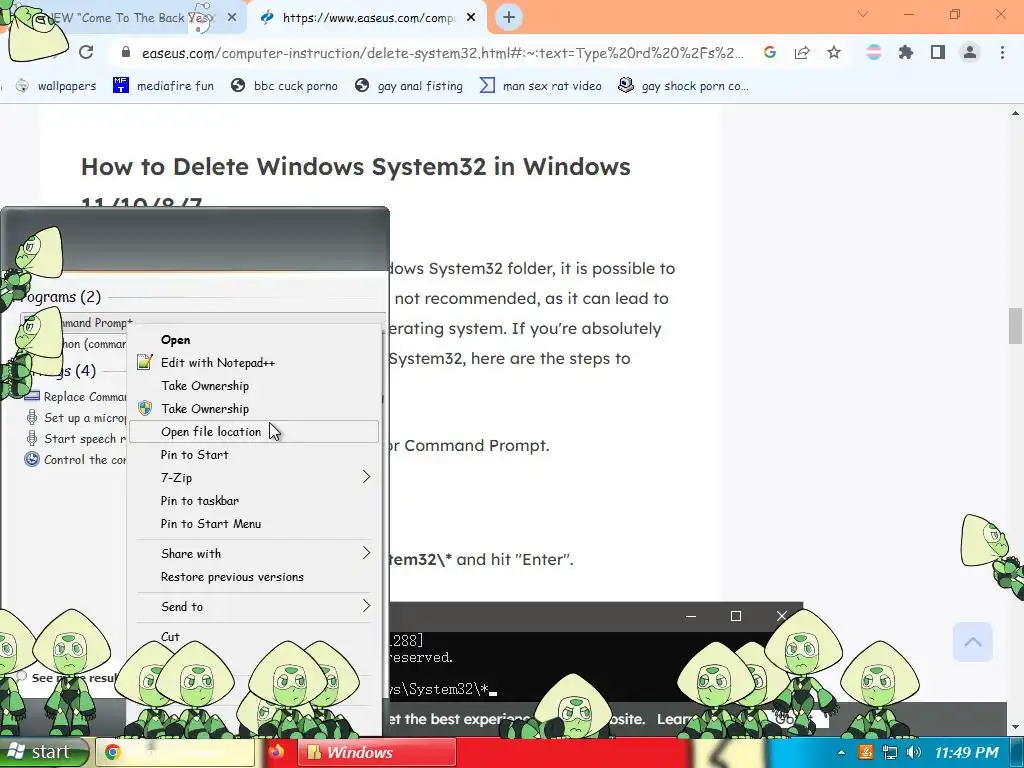The image size is (1024, 768).
Task: Open 'Start speech r…' search result
Action: 74,438
